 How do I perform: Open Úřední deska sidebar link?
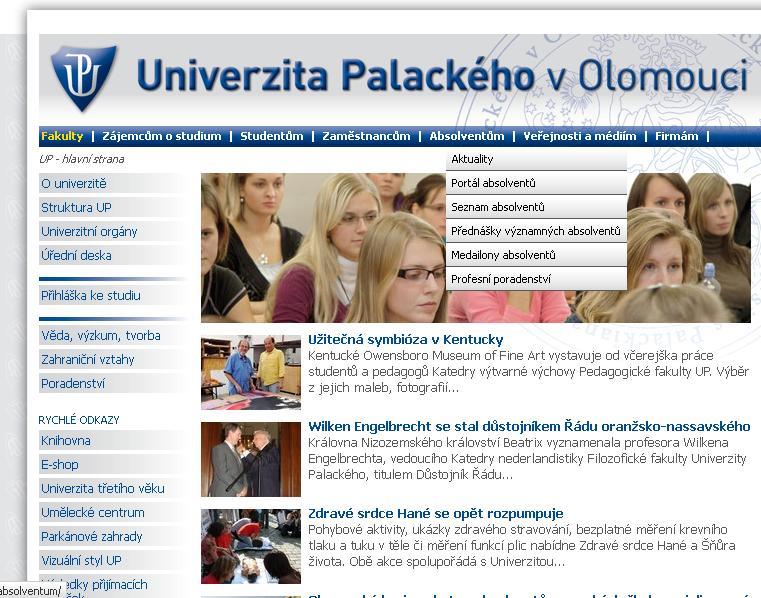pyautogui.click(x=112, y=255)
